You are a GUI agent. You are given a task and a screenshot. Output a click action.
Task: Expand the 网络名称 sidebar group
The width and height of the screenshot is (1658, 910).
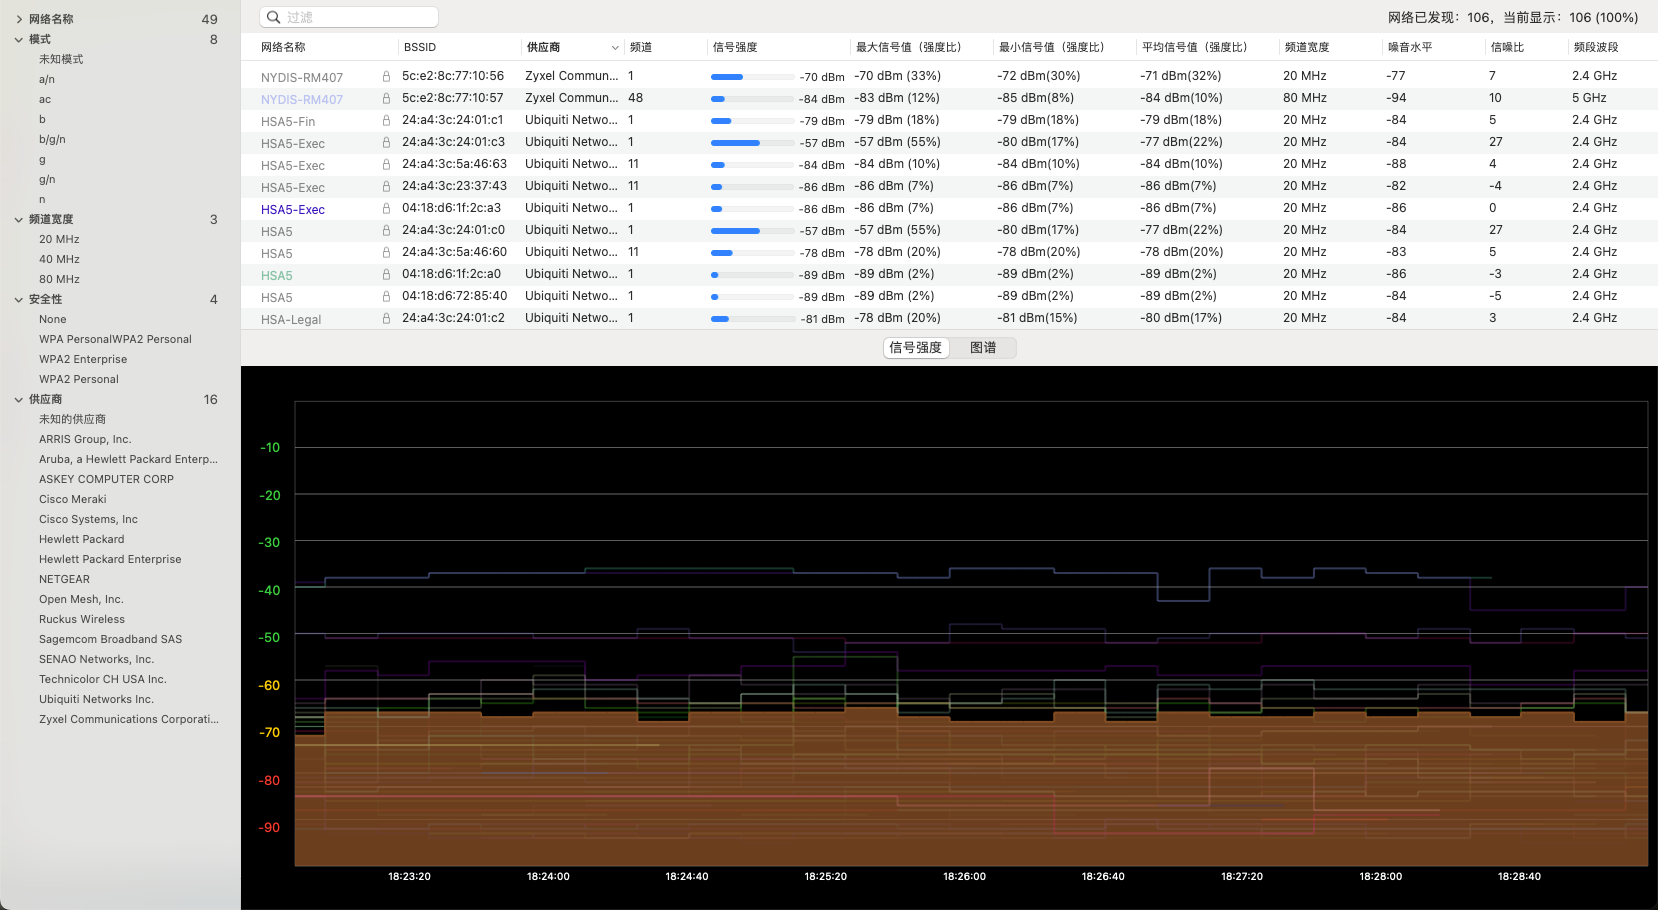(18, 19)
